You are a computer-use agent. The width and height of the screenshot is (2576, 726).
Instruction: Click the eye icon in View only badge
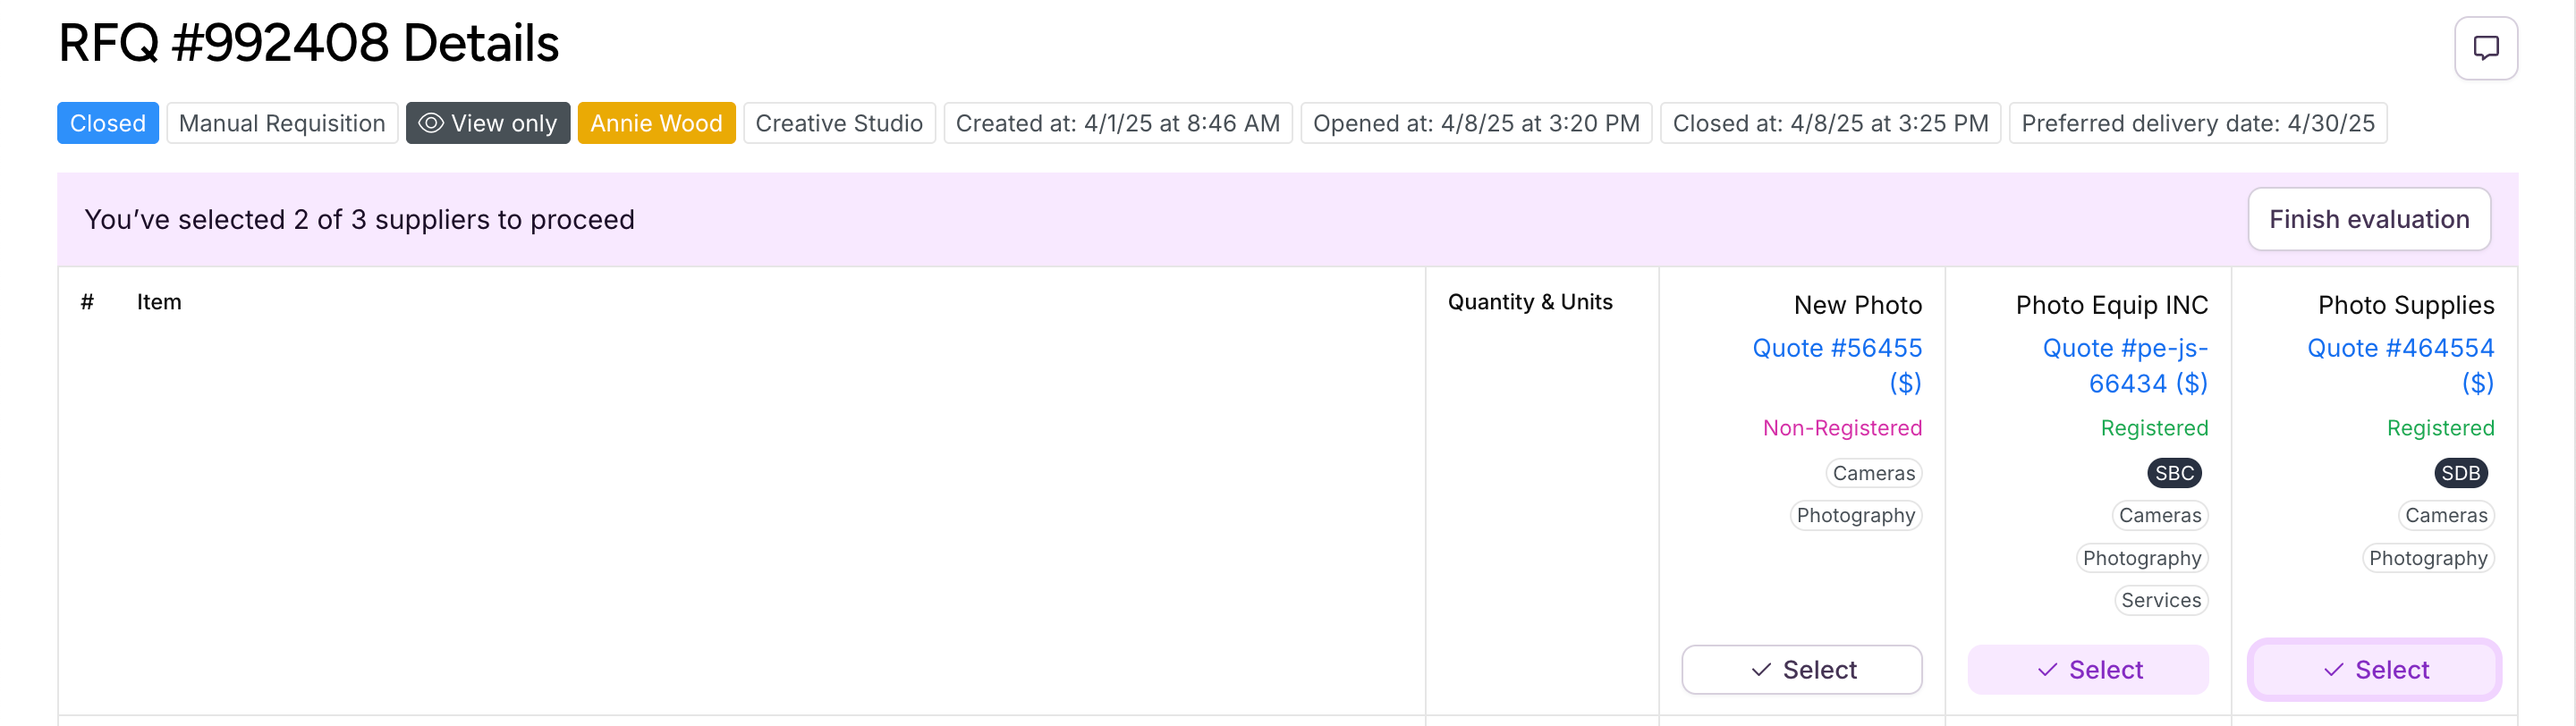click(x=430, y=123)
